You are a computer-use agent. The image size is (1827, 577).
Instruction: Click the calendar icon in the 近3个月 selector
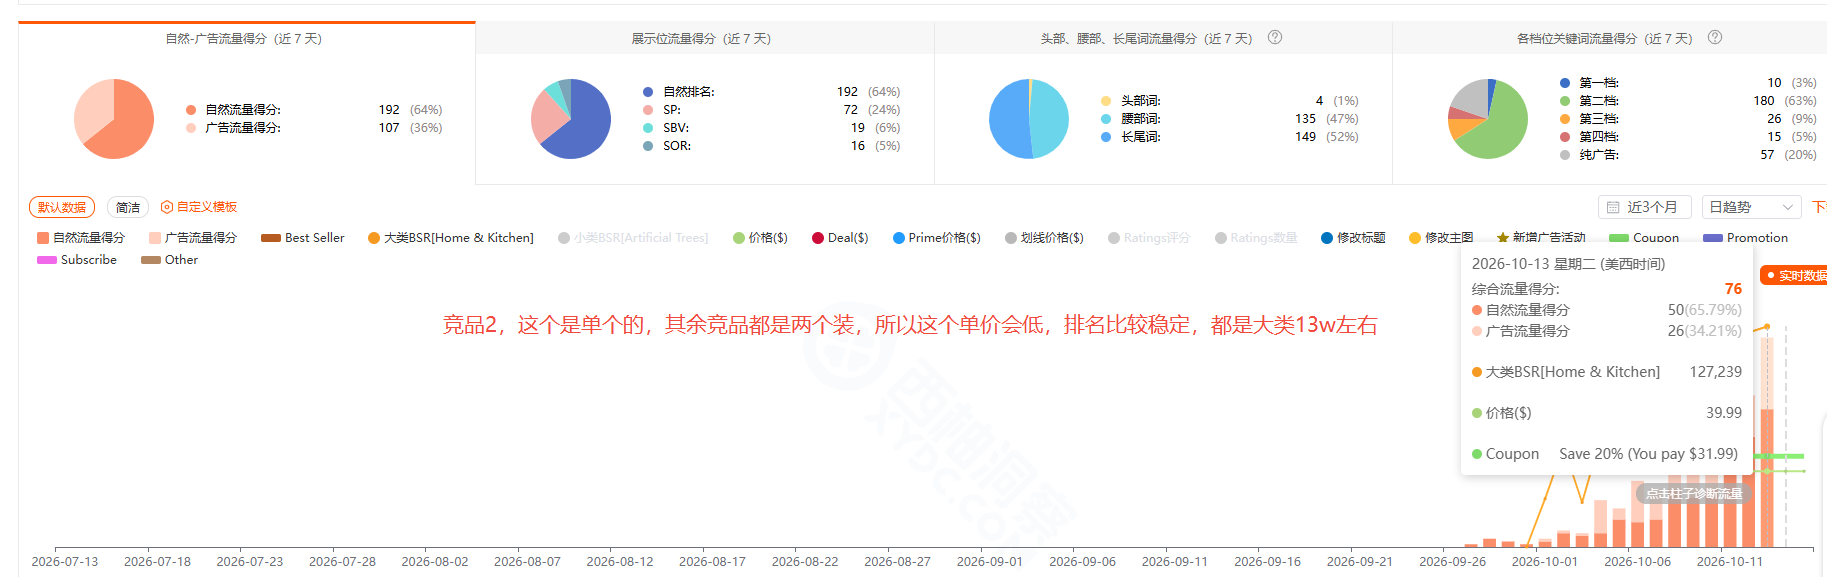click(x=1613, y=207)
